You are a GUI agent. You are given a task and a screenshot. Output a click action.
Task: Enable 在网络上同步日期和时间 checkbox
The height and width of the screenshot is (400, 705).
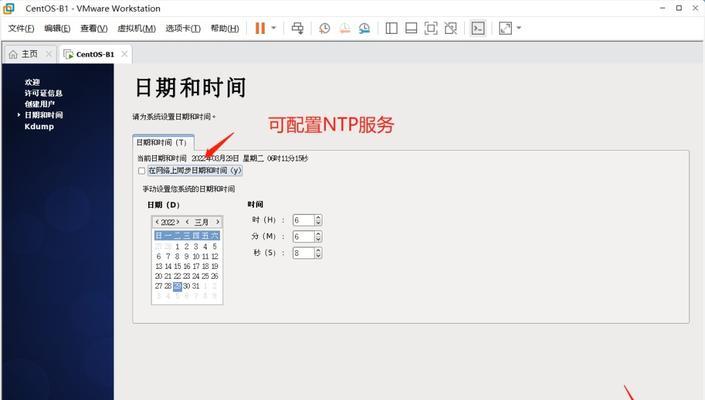point(142,171)
